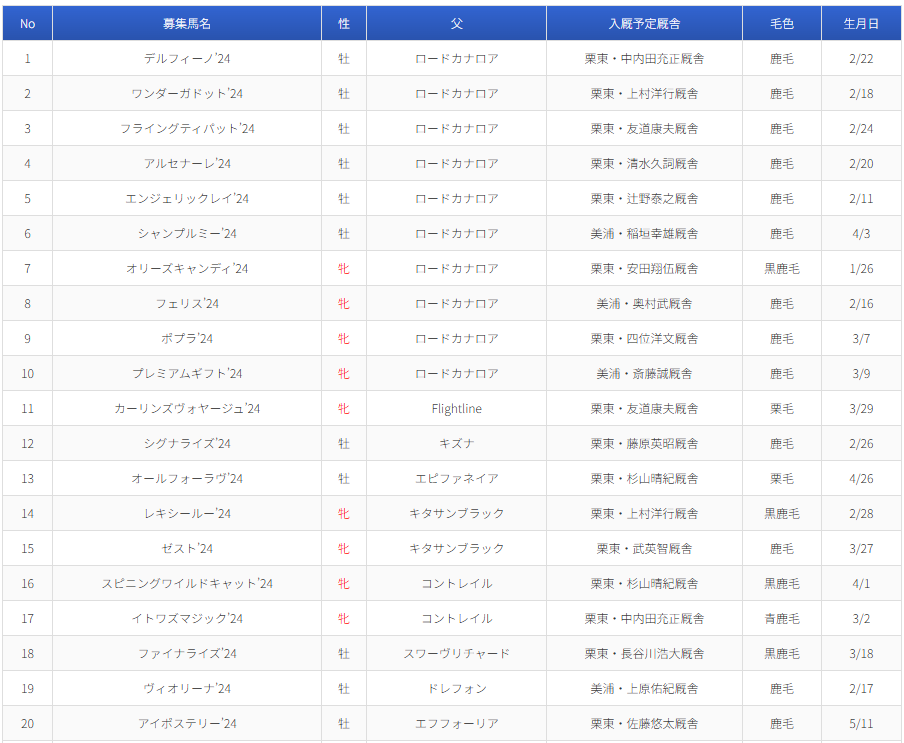
Task: Sort by the 募集馬名 column header
Action: click(187, 23)
